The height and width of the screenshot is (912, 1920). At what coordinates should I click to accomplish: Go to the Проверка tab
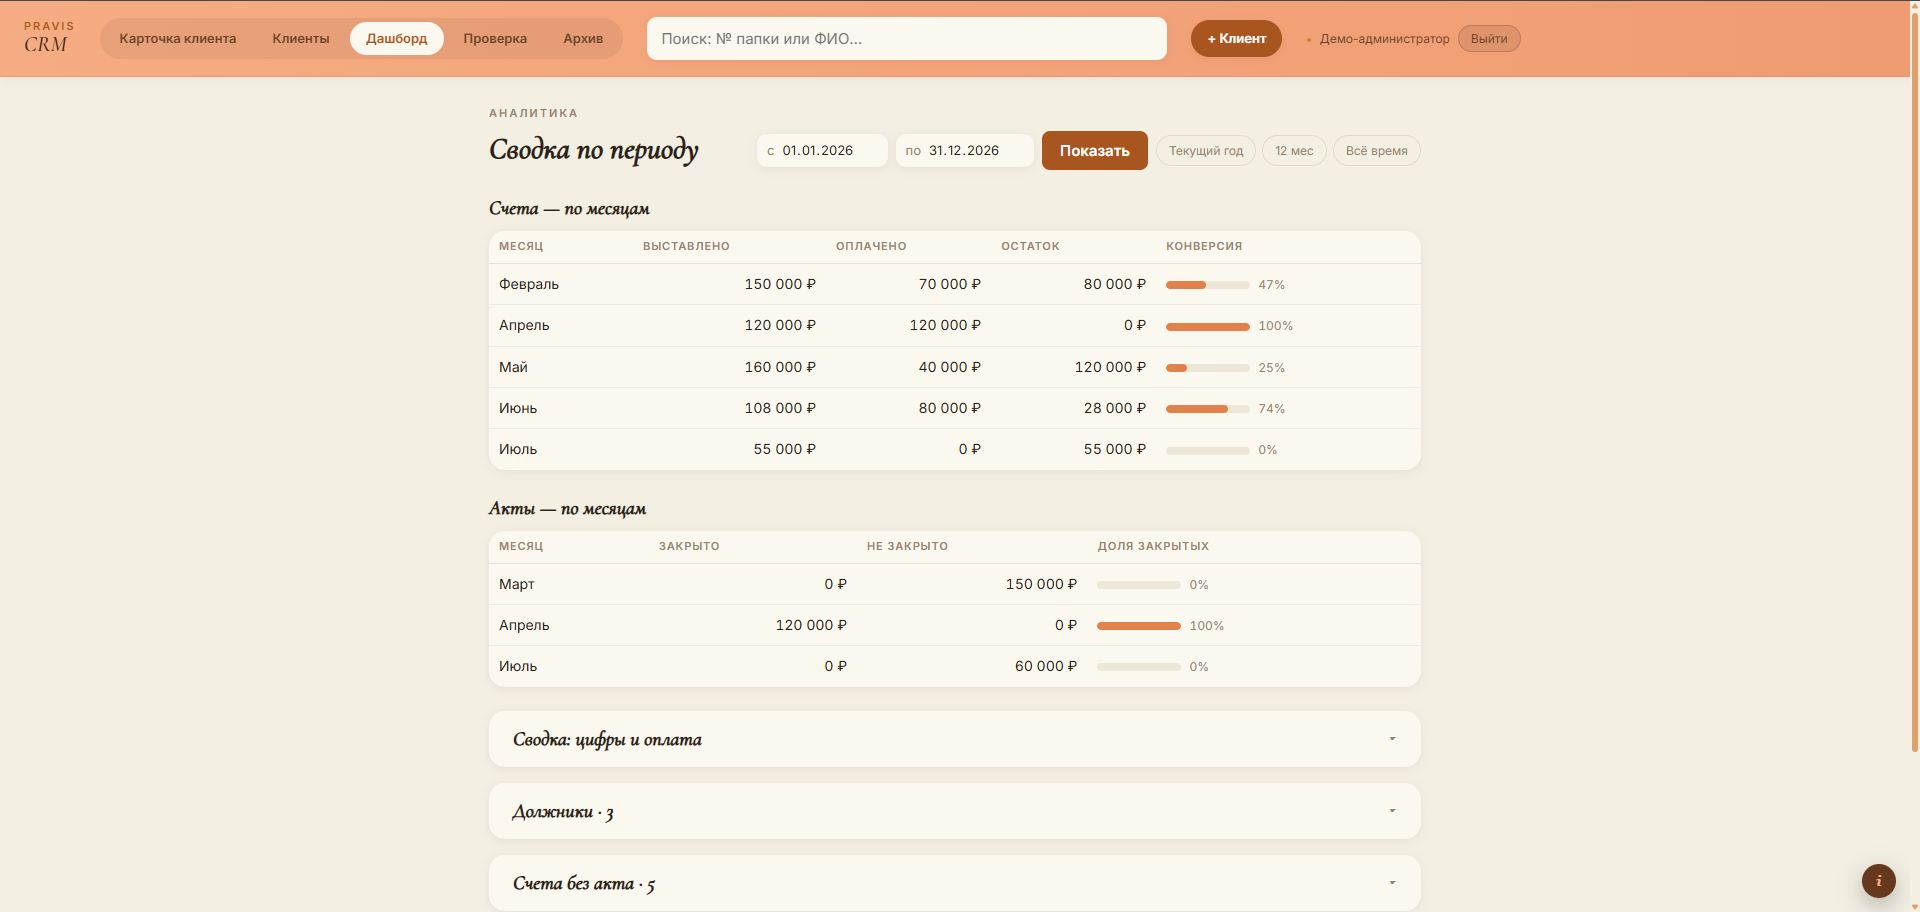495,38
